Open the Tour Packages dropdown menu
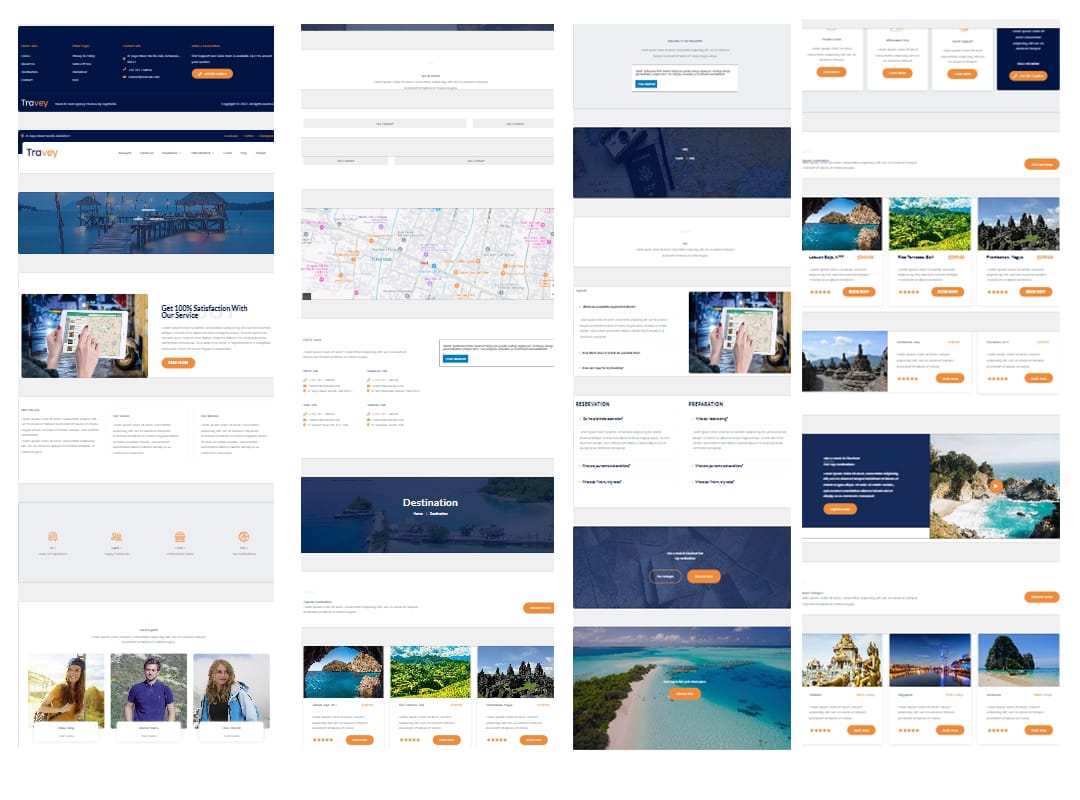The image size is (1080, 800). click(x=203, y=153)
